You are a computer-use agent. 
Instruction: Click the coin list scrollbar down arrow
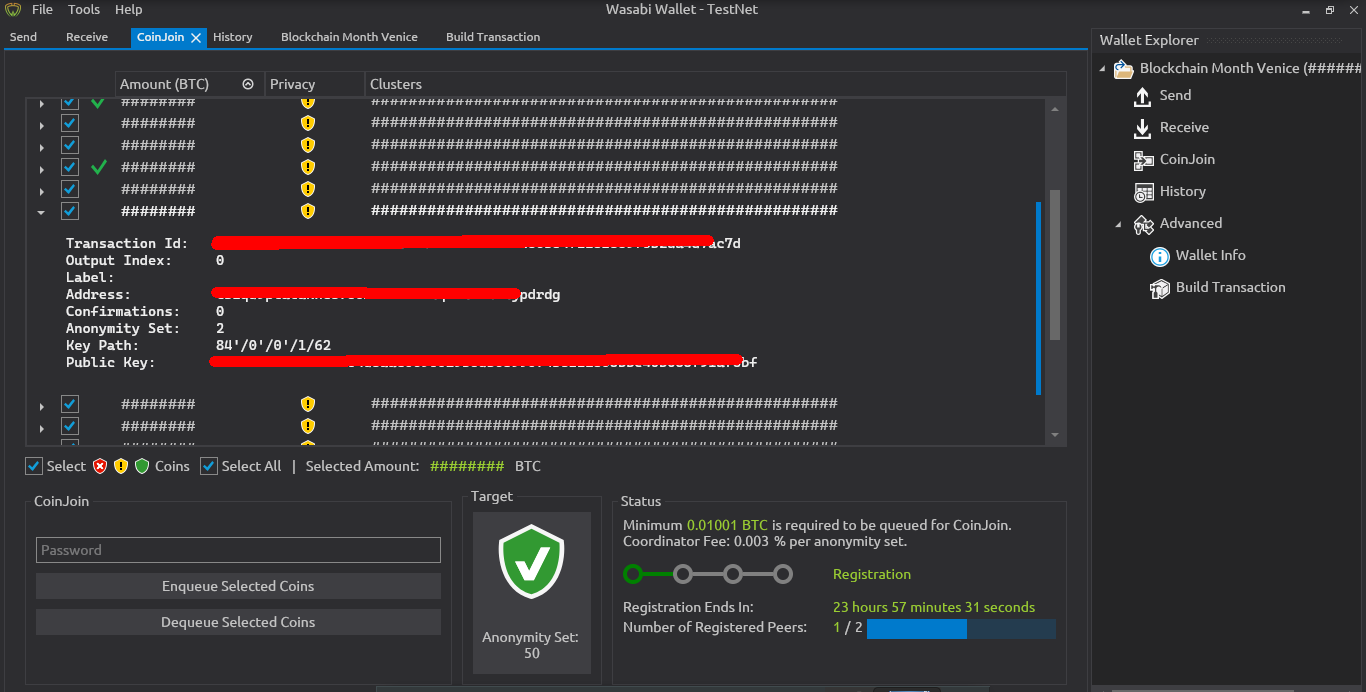pyautogui.click(x=1055, y=435)
